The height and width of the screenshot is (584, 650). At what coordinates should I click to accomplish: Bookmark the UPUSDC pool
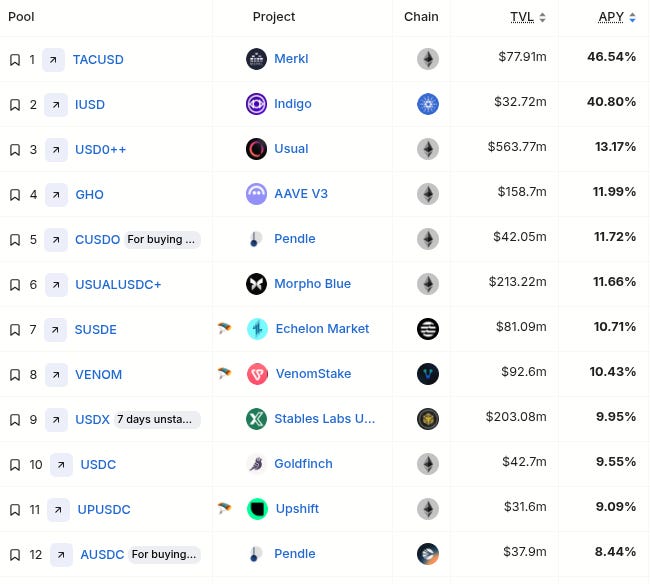pyautogui.click(x=15, y=510)
